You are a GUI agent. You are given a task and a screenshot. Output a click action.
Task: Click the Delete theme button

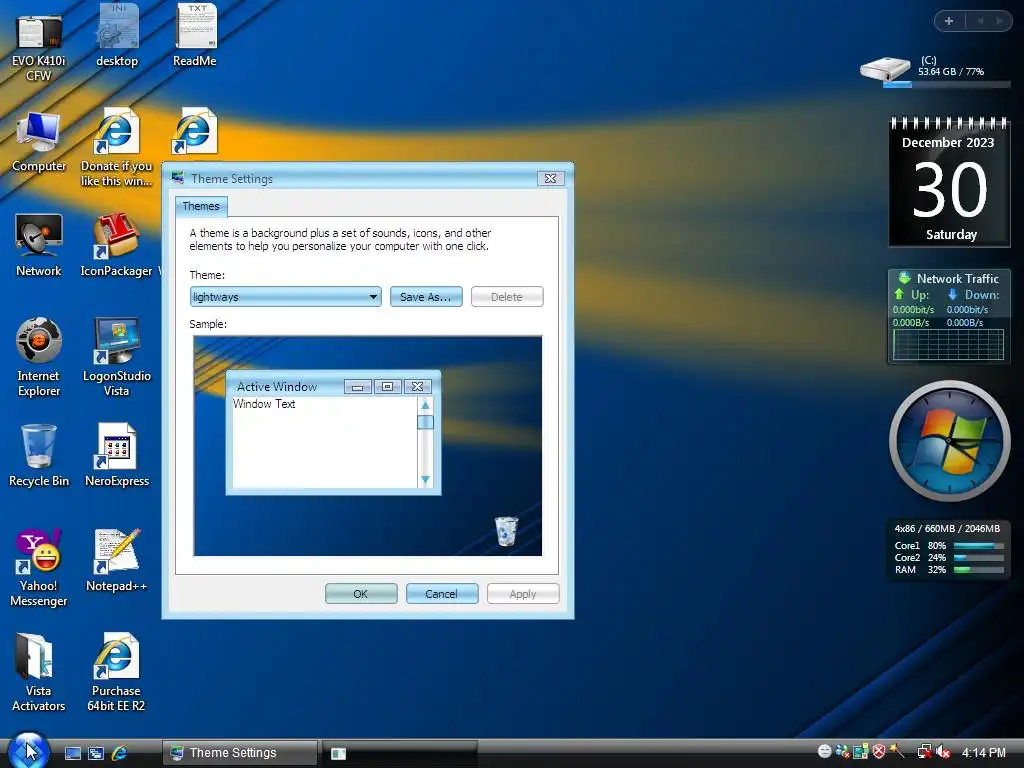pos(507,296)
